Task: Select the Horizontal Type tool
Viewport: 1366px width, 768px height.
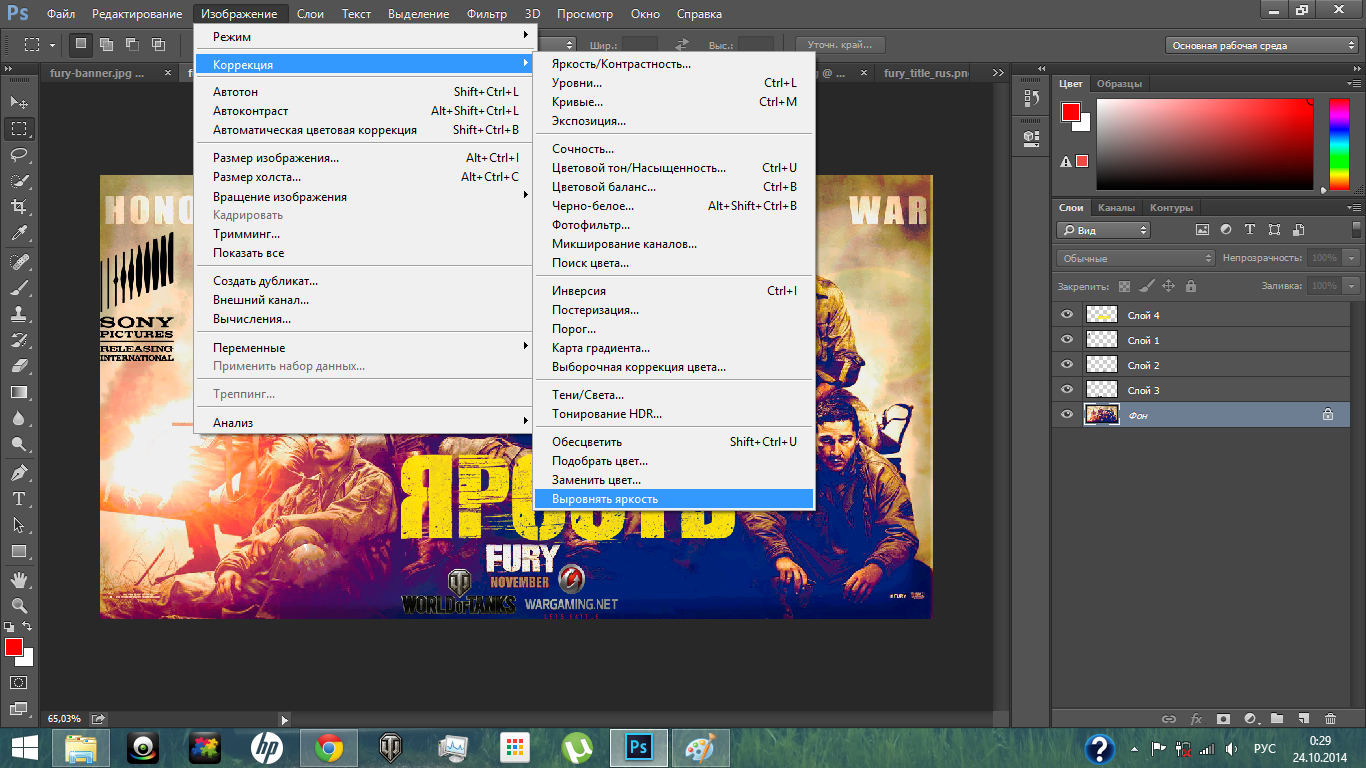Action: [19, 498]
